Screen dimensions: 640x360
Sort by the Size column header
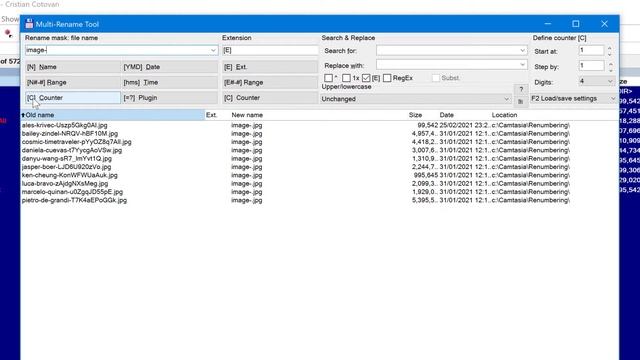click(x=422, y=115)
